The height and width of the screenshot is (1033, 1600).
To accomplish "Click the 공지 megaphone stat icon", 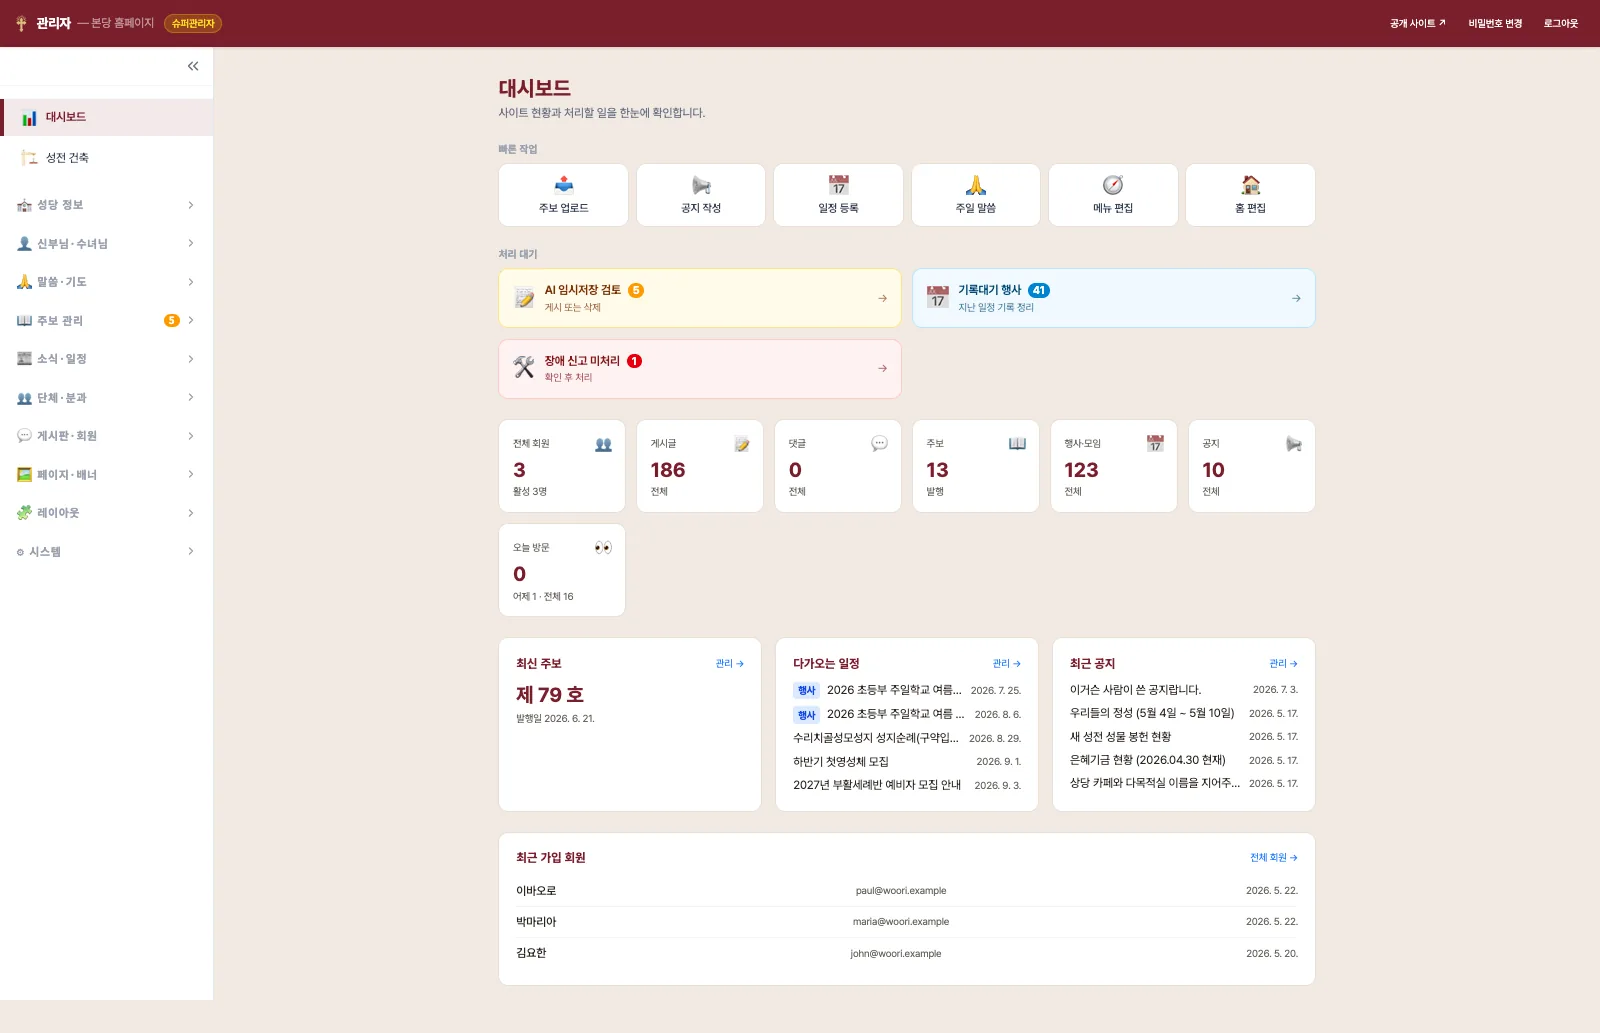I will [1294, 444].
